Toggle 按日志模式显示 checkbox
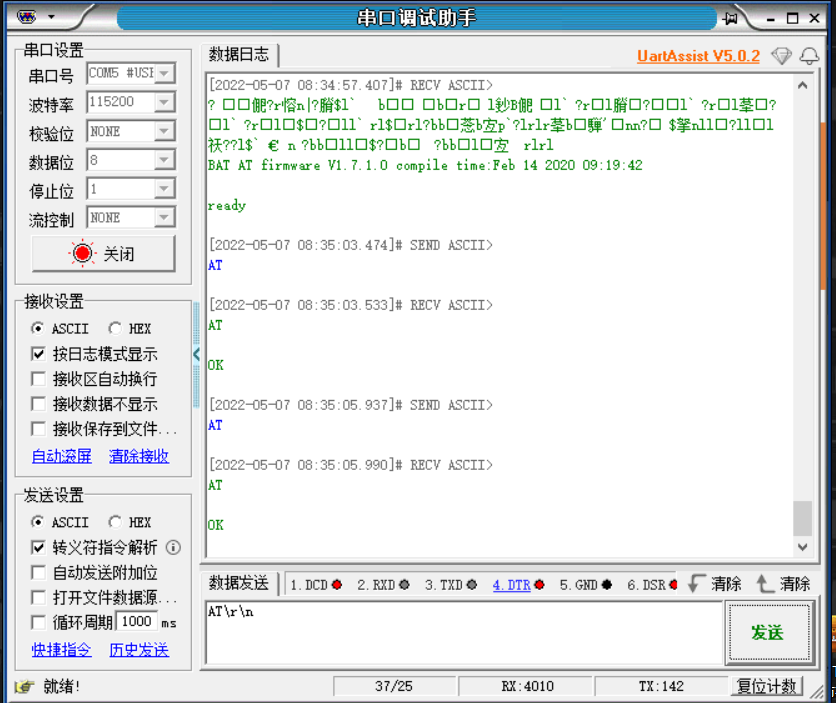Image resolution: width=836 pixels, height=703 pixels. pos(38,354)
